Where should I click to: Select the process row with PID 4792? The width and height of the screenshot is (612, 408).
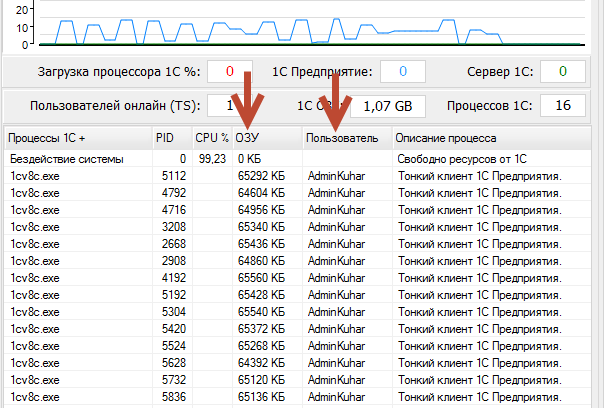point(300,193)
